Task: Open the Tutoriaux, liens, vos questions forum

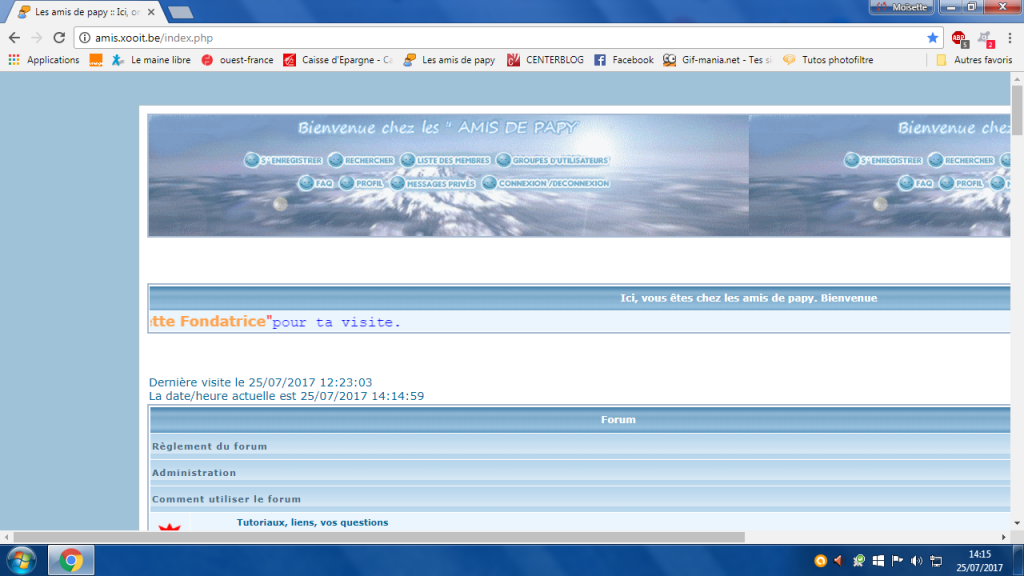Action: pos(312,522)
